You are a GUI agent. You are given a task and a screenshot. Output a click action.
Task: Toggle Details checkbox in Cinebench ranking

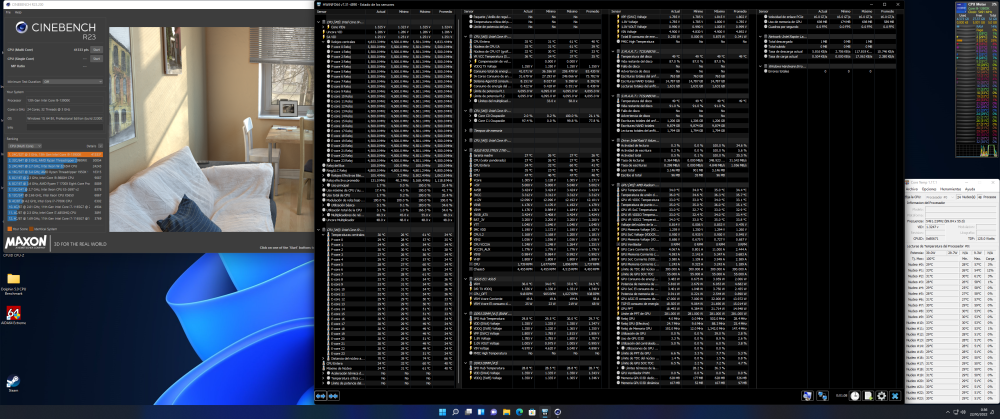coord(101,145)
